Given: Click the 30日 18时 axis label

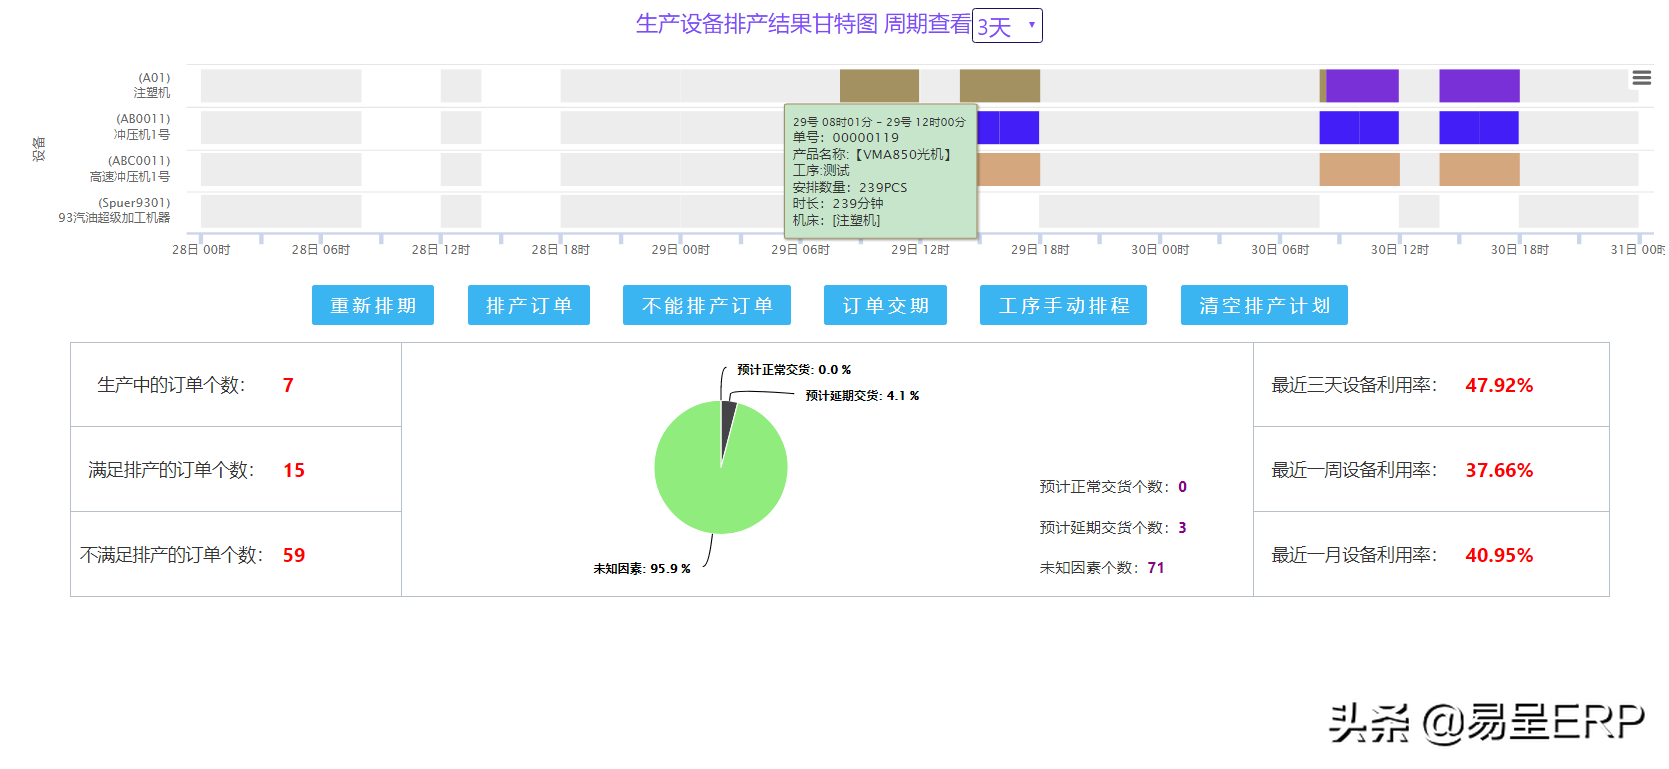Looking at the screenshot, I should 1520,250.
